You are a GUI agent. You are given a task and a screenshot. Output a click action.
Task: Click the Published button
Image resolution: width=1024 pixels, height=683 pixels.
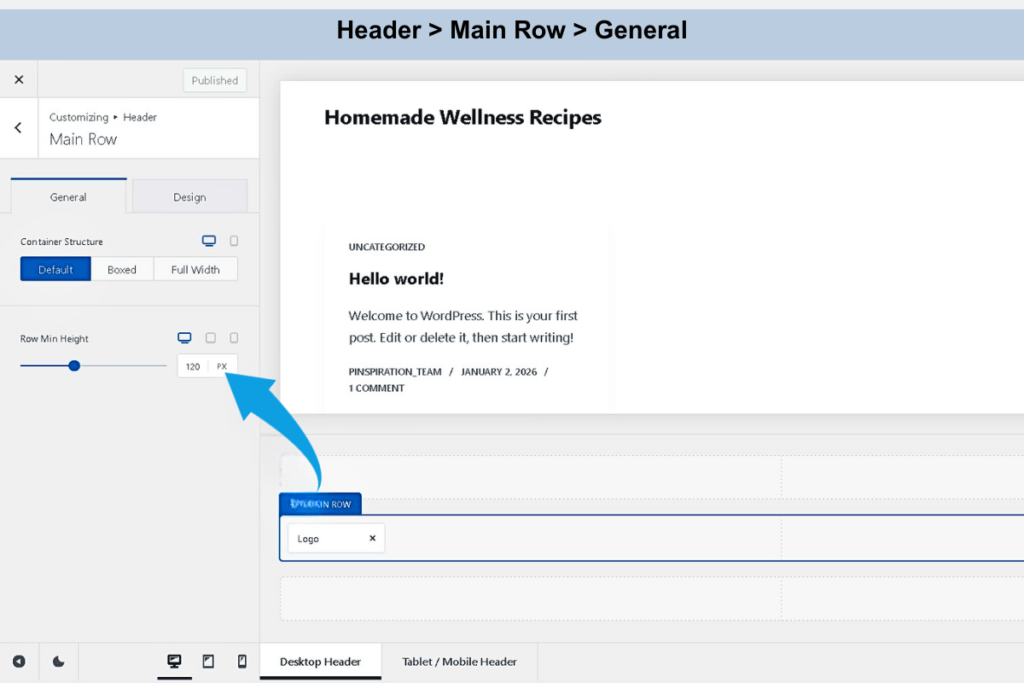[215, 80]
